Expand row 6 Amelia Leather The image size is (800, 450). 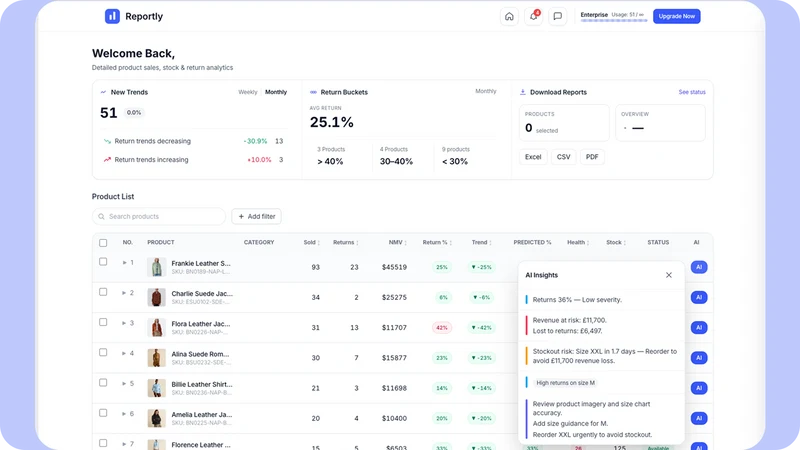(x=124, y=414)
